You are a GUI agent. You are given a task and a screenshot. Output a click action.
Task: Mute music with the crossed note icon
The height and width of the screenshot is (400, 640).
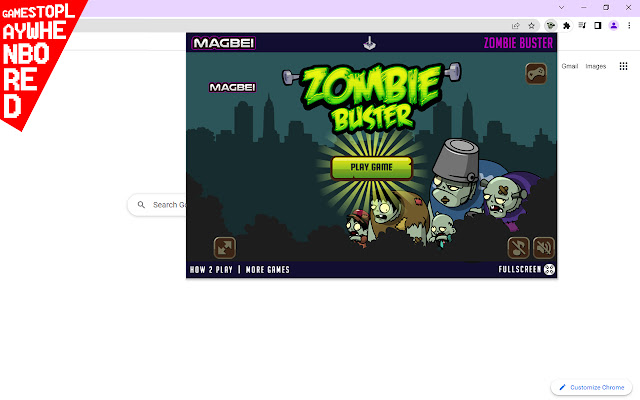click(x=518, y=248)
